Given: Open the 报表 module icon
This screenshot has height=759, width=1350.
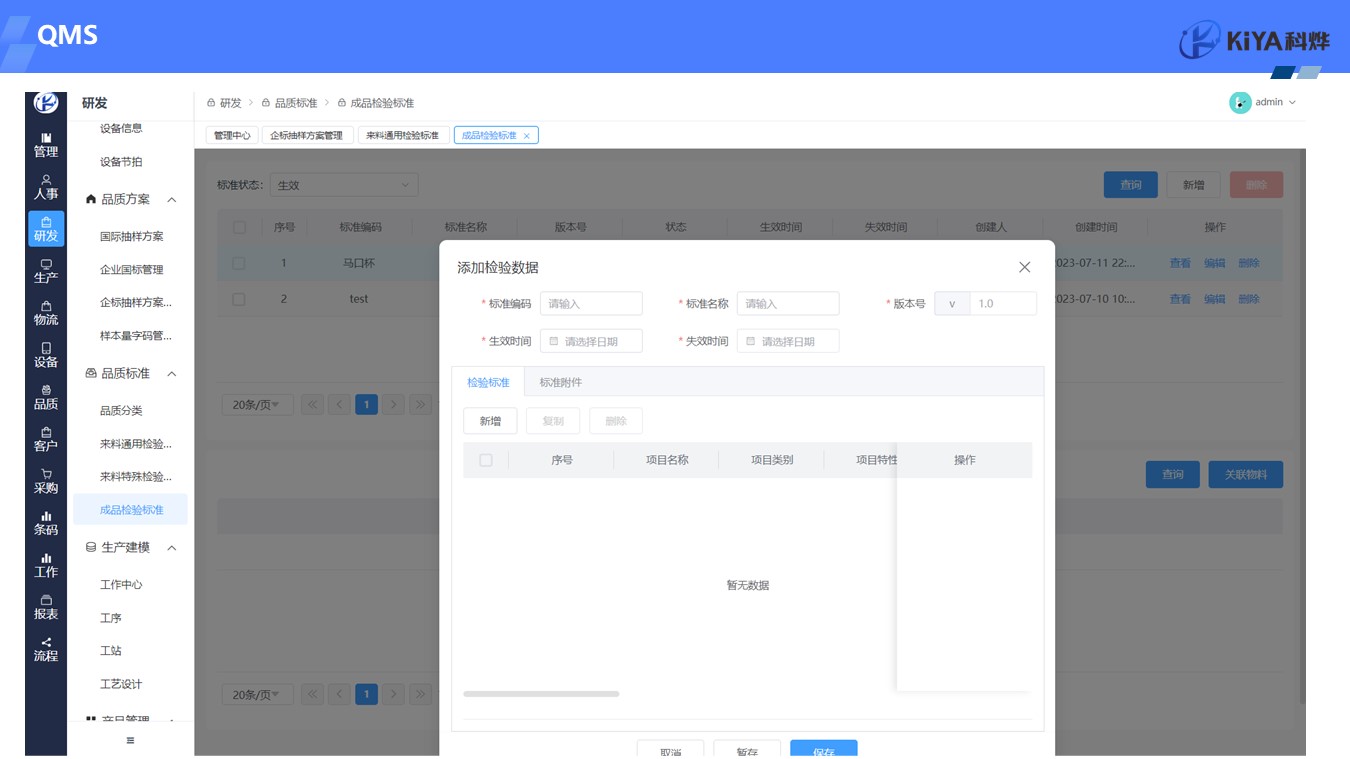Looking at the screenshot, I should [46, 607].
